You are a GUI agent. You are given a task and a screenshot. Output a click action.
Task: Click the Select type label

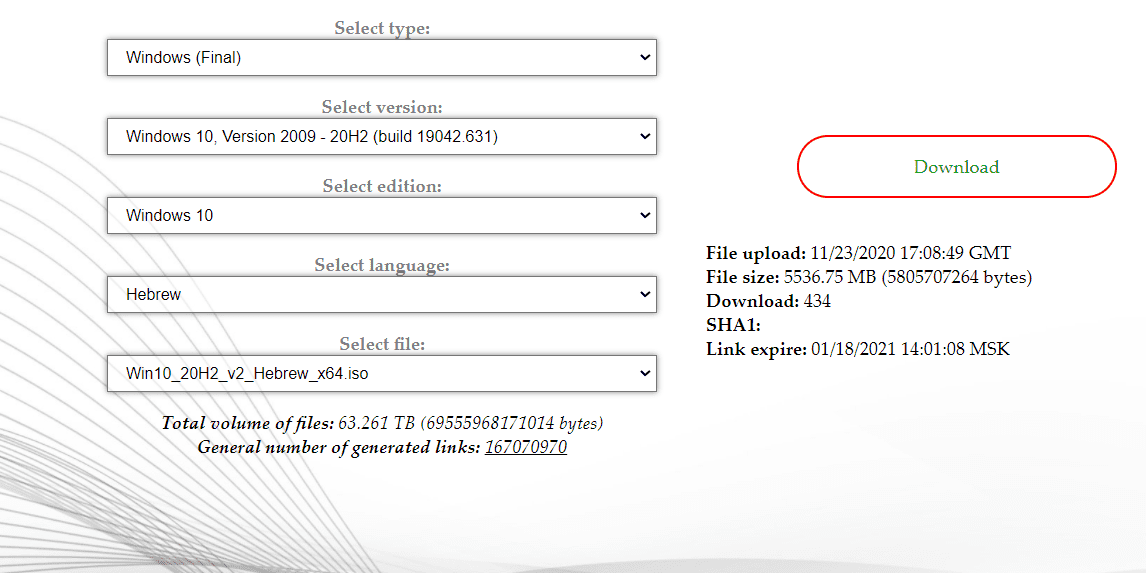click(382, 29)
